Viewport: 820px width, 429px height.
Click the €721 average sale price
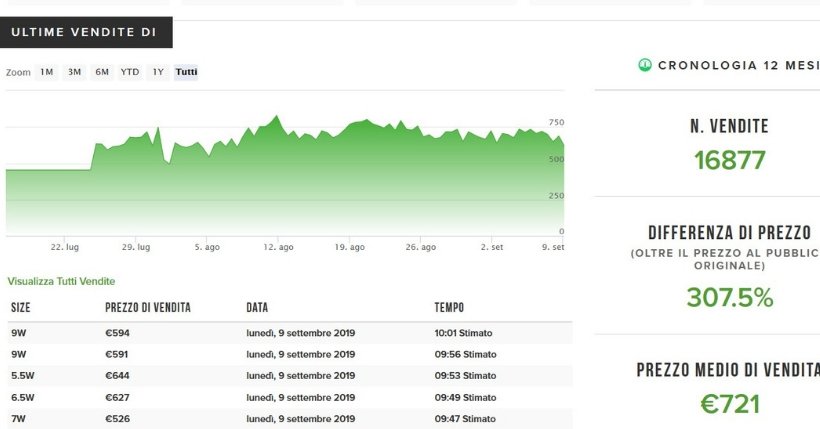(730, 404)
